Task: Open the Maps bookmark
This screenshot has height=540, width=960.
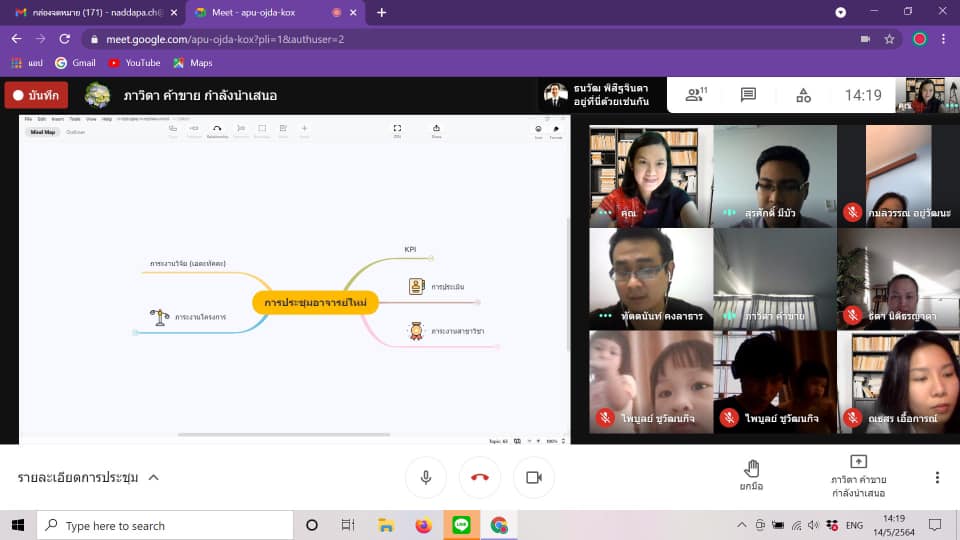Action: [x=192, y=62]
